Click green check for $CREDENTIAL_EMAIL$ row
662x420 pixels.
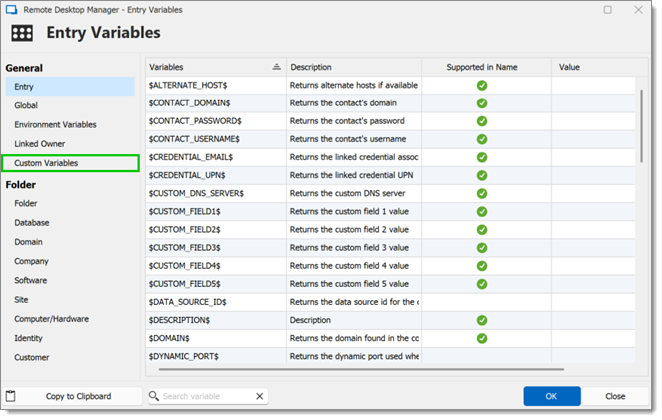(482, 157)
